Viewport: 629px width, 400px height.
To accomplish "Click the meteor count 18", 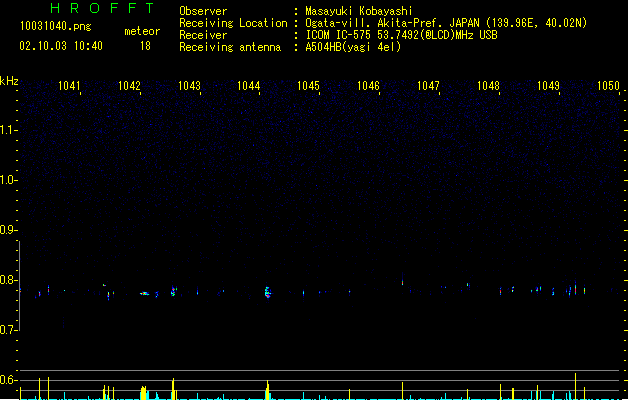I will coord(145,46).
